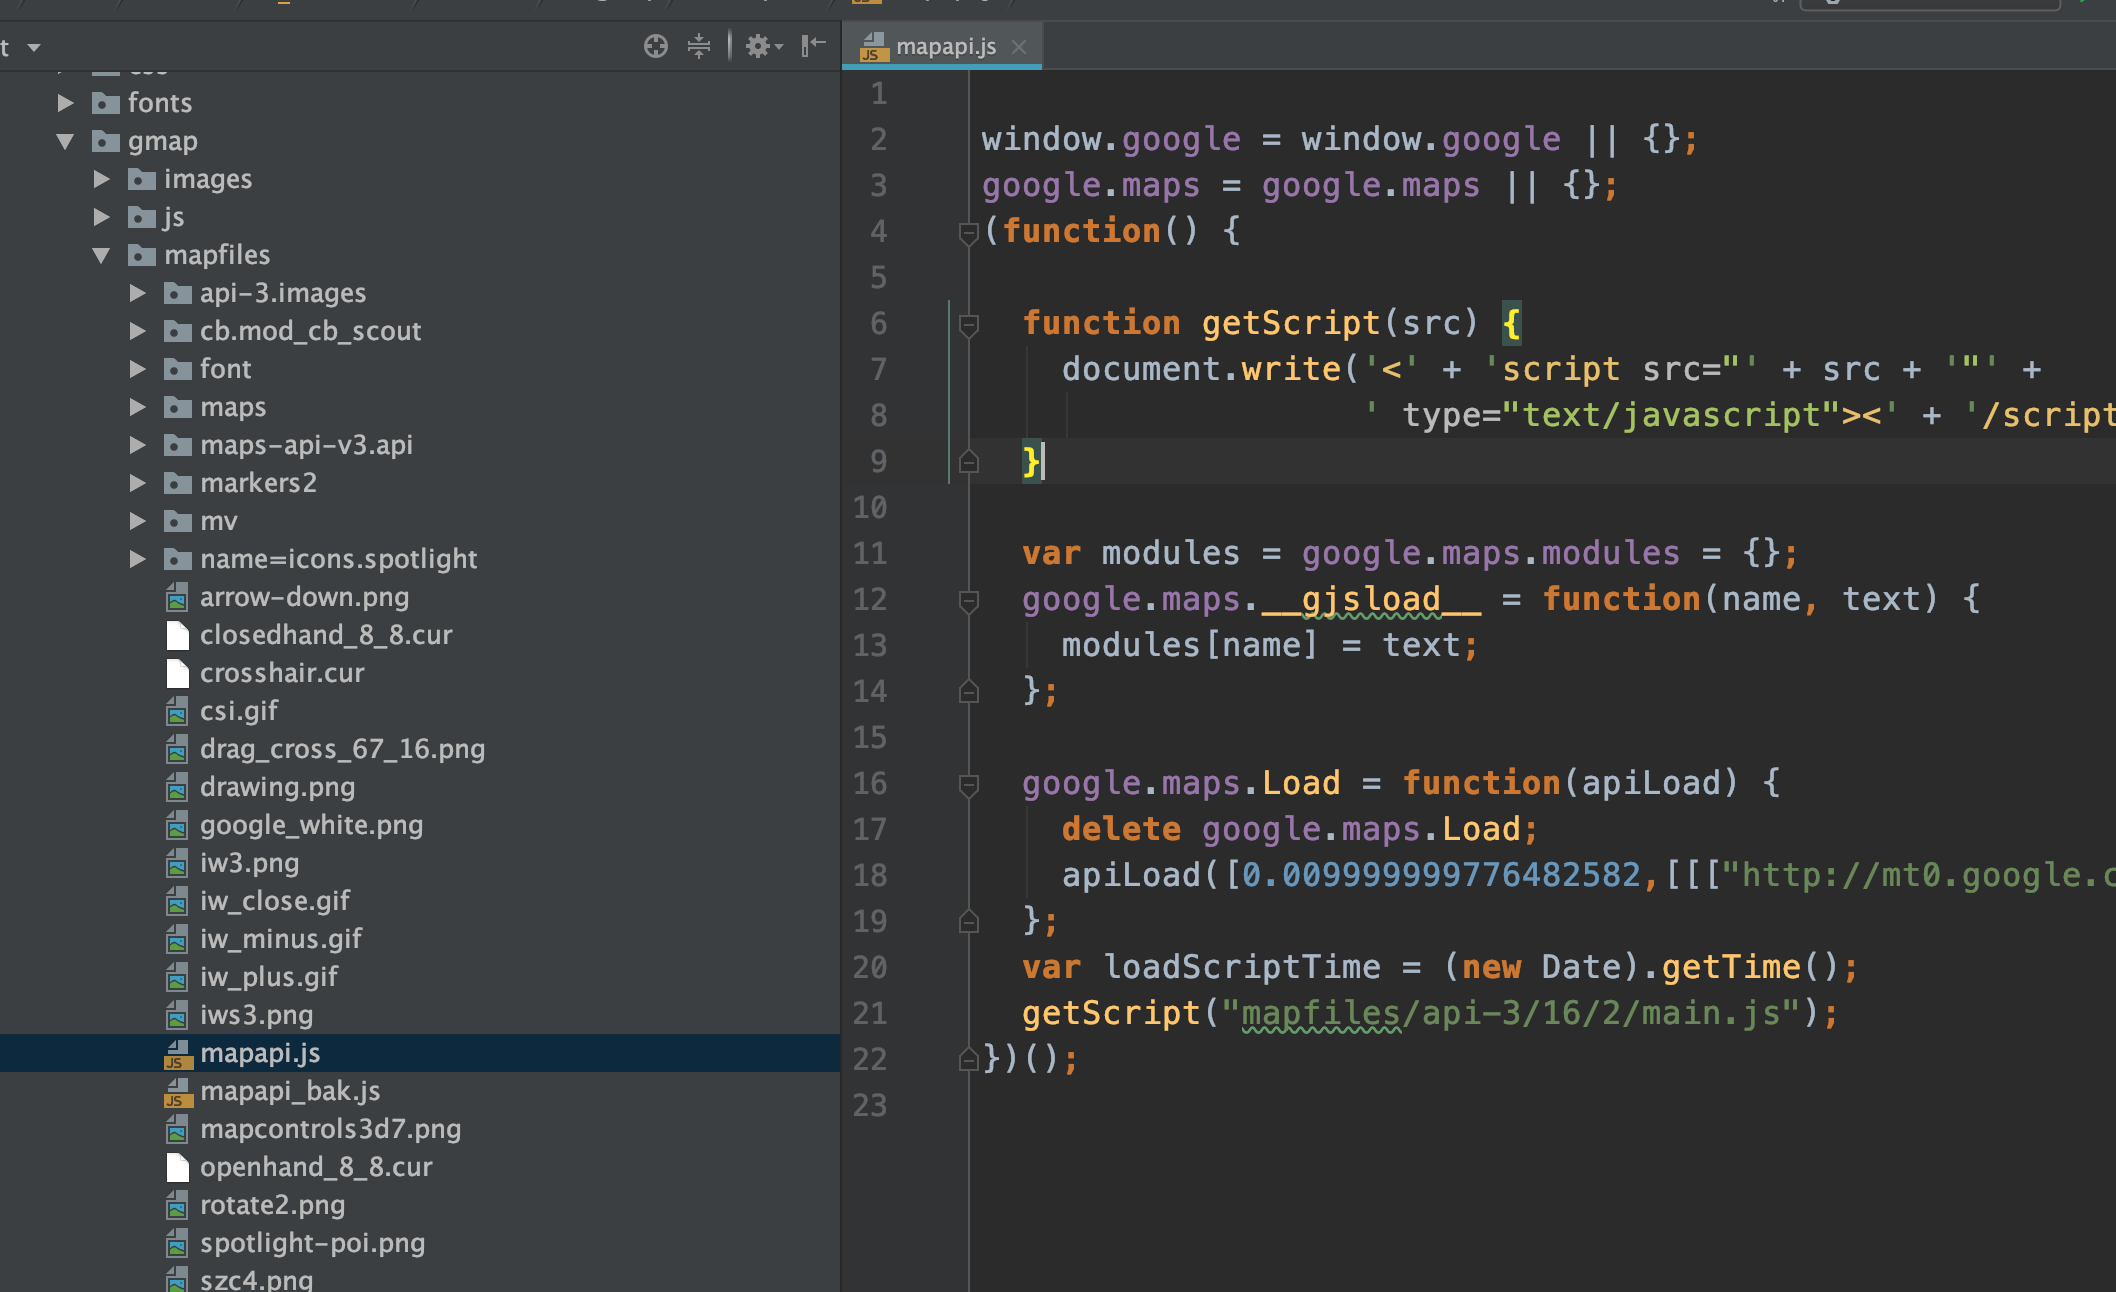Collapse the mapfiles folder

(101, 255)
